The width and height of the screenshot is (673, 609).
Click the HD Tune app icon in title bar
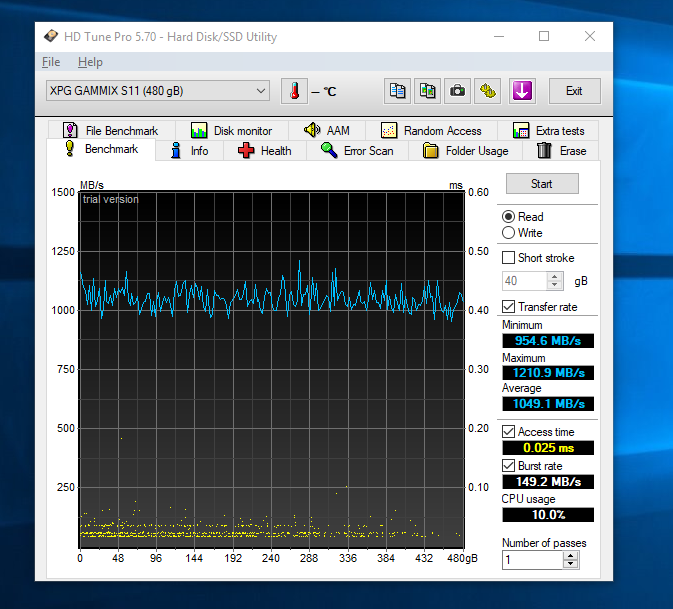click(x=51, y=36)
